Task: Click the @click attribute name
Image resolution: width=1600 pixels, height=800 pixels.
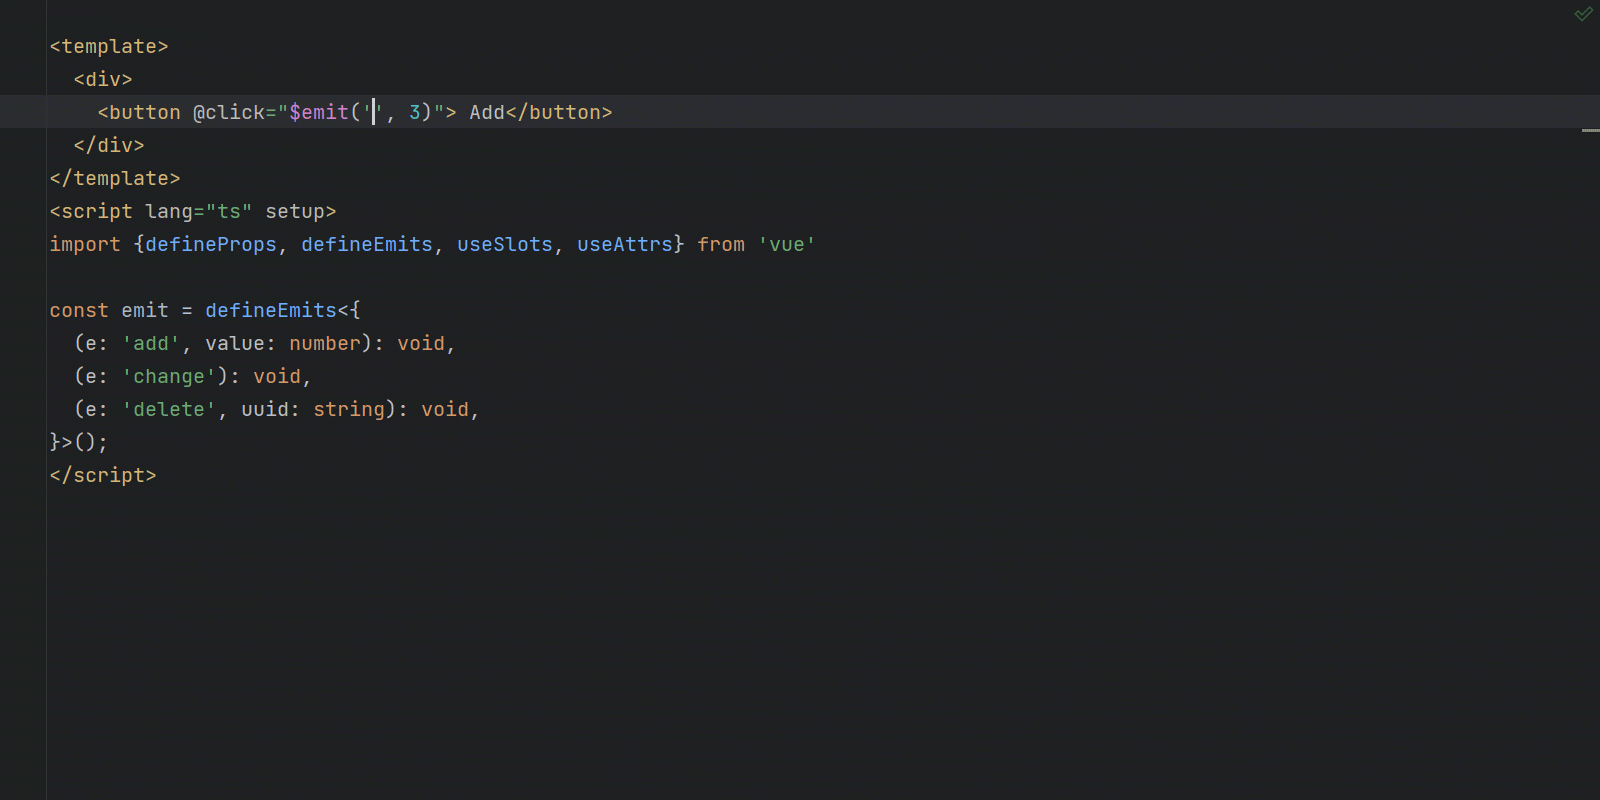Action: coord(229,112)
